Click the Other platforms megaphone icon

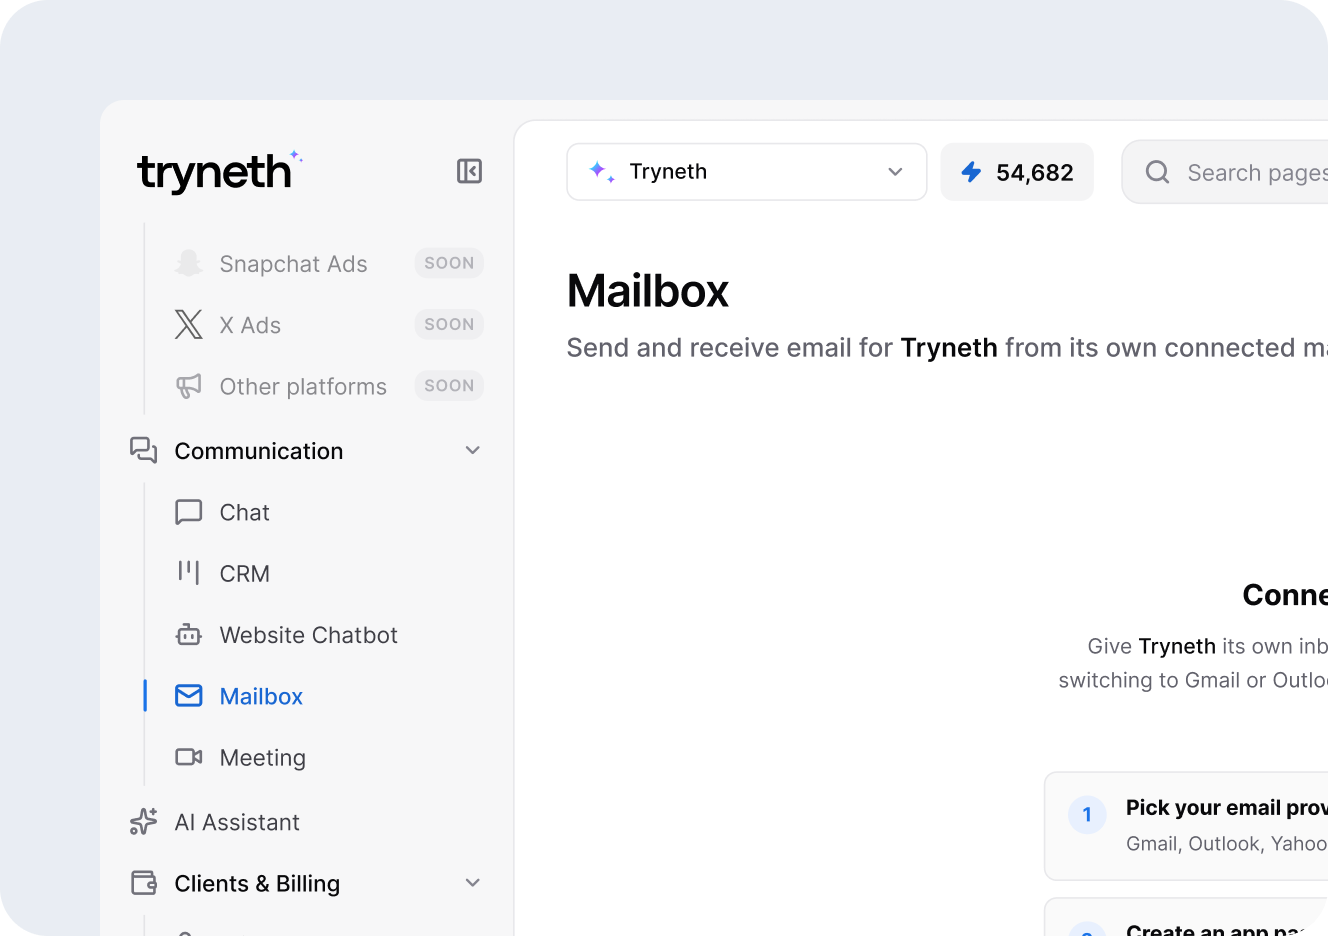[188, 386]
